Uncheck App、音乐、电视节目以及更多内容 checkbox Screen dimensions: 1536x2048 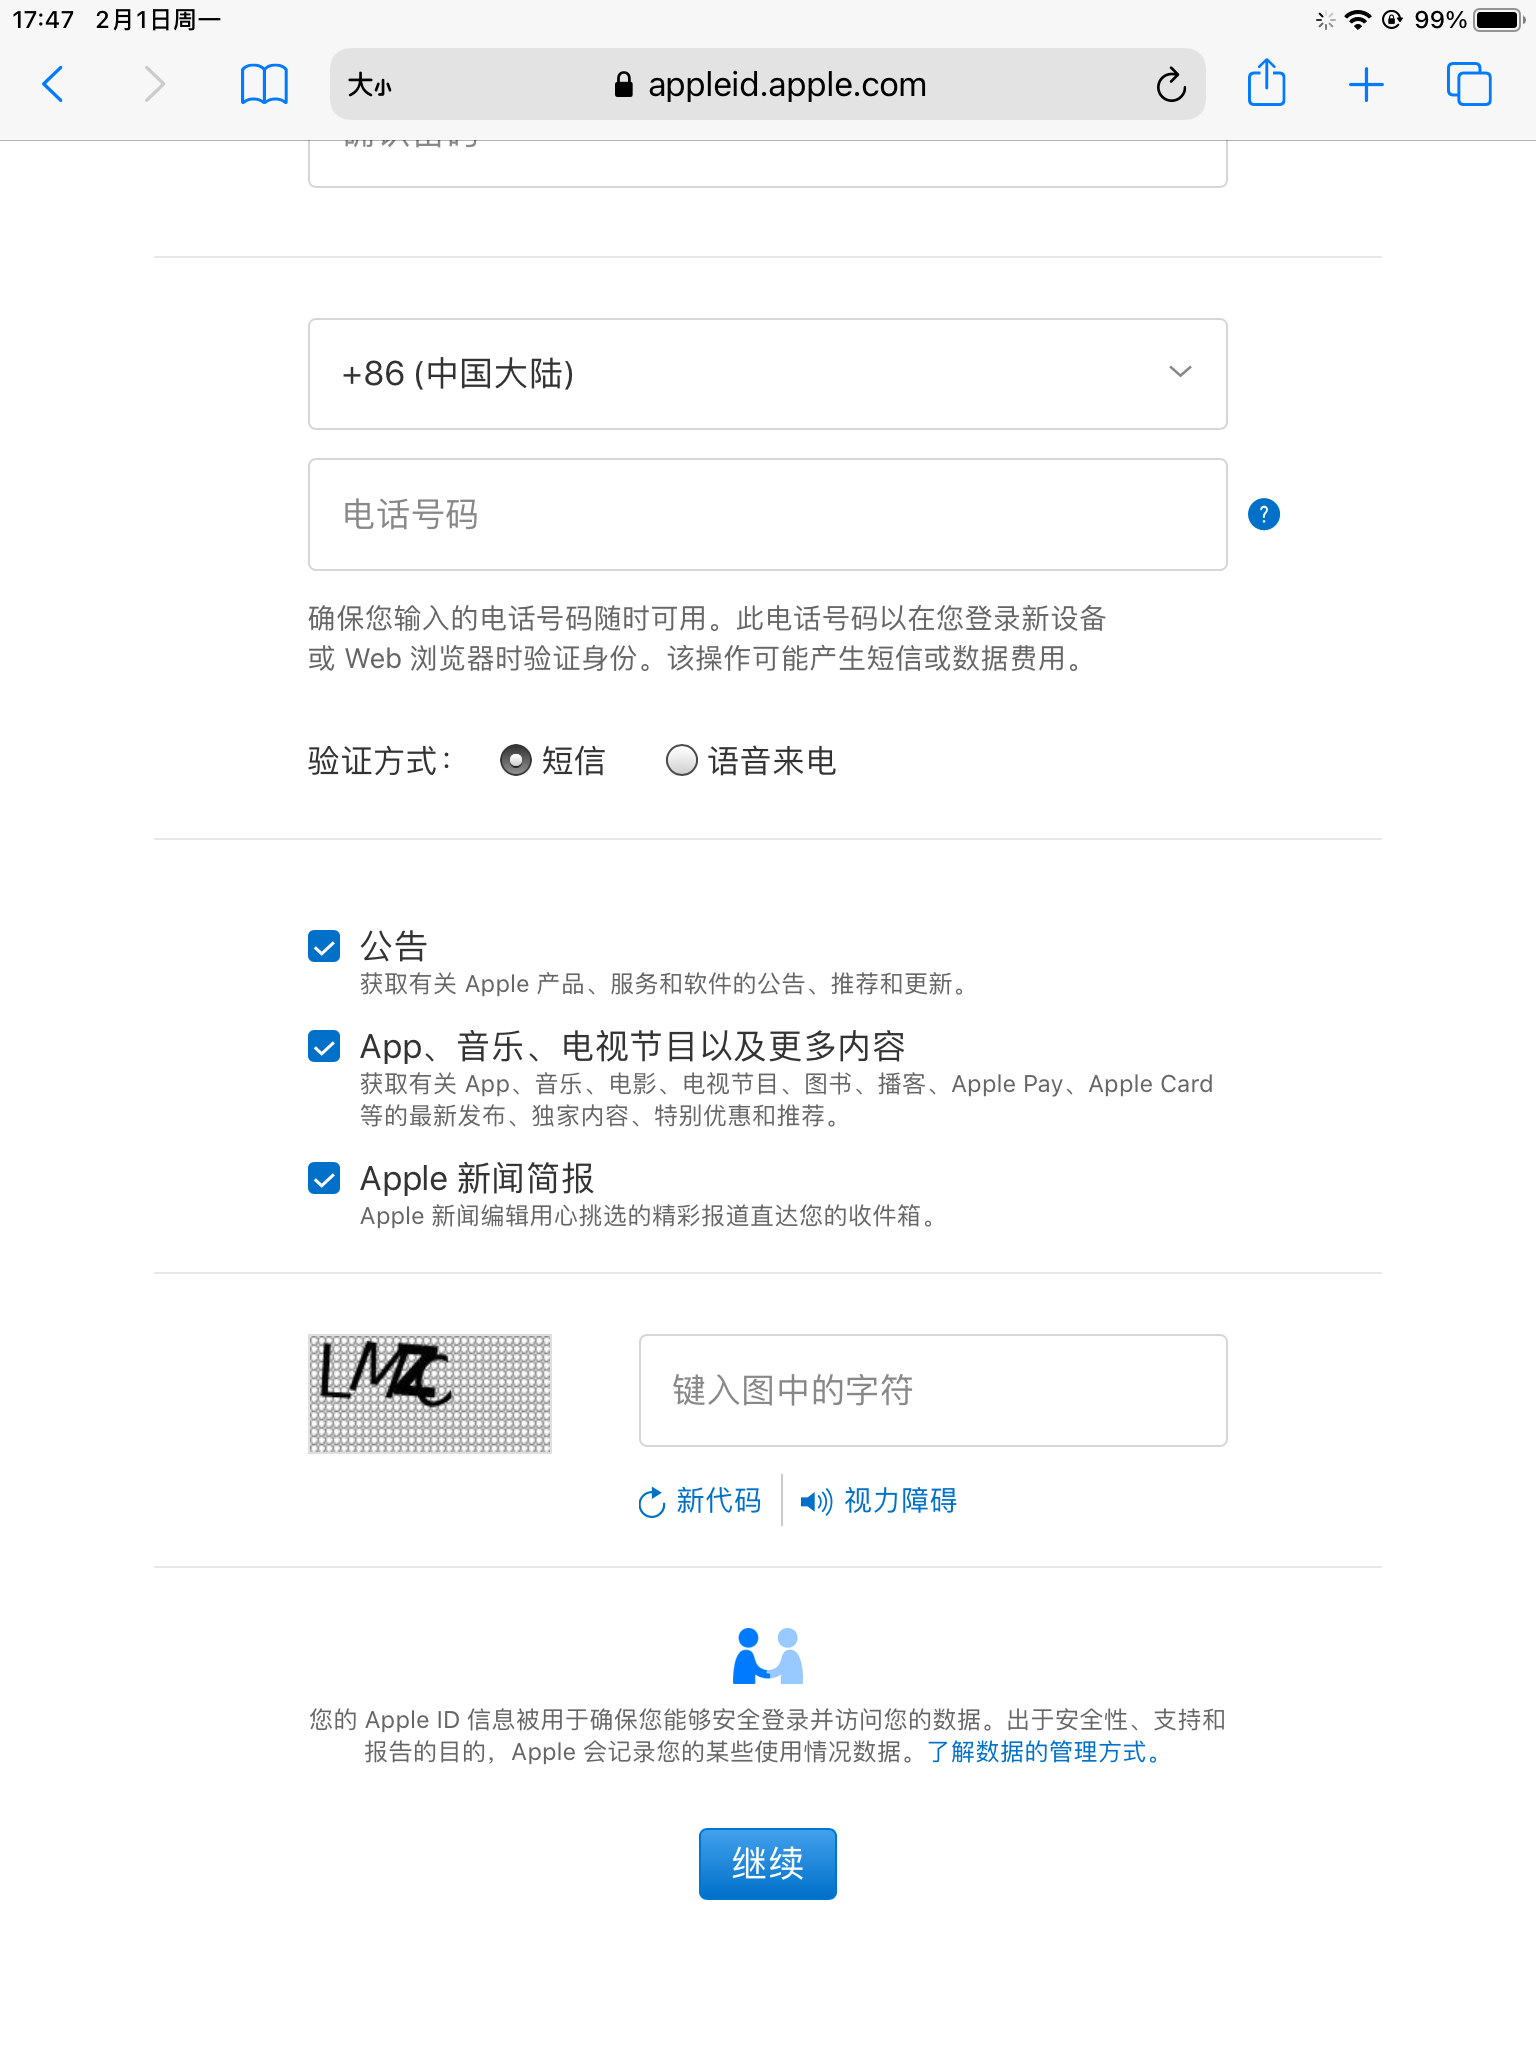[x=324, y=1046]
